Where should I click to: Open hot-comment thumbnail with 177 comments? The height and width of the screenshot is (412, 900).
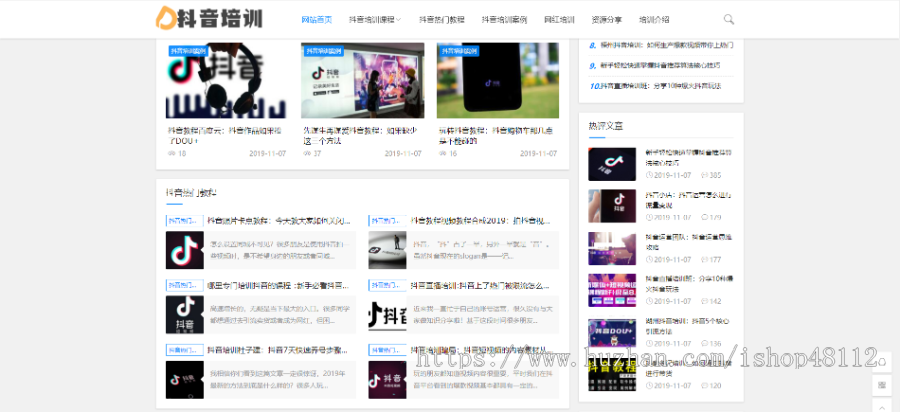click(x=612, y=248)
